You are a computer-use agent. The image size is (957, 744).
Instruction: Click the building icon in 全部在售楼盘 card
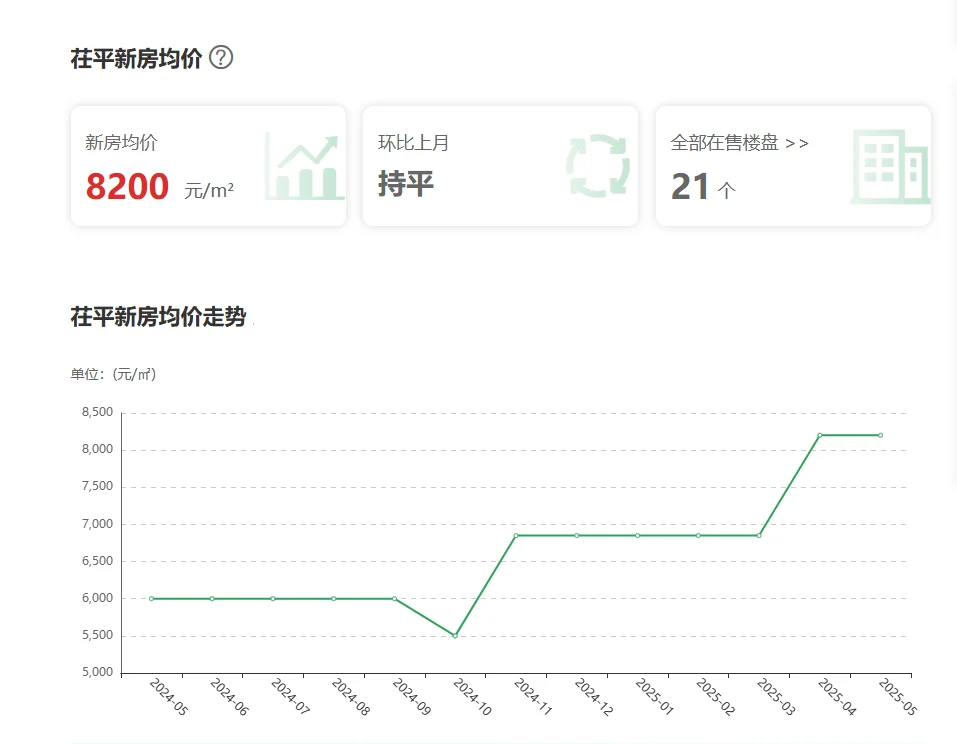889,166
